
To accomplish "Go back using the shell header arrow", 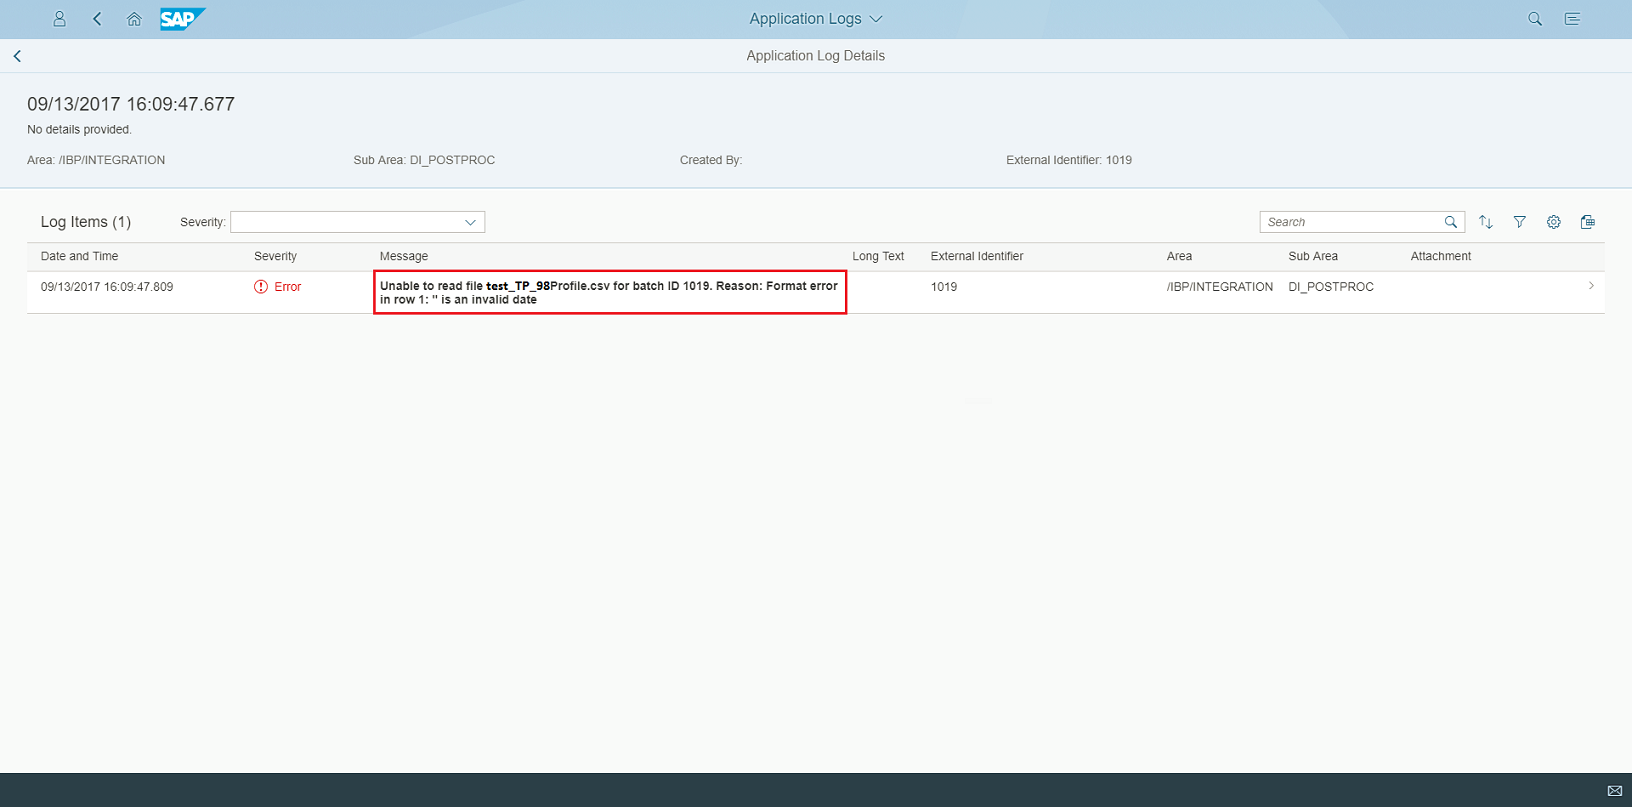I will point(97,19).
